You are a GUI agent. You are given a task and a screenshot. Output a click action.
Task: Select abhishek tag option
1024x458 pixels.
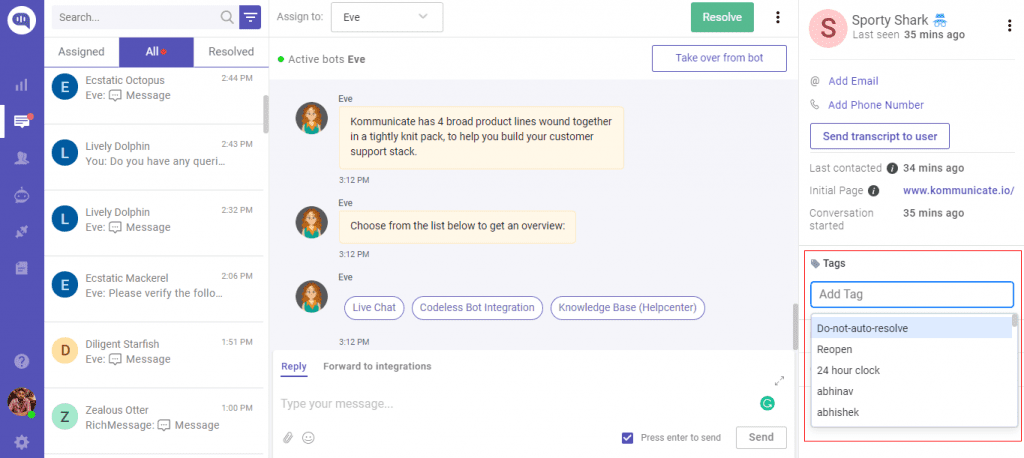[x=911, y=412]
